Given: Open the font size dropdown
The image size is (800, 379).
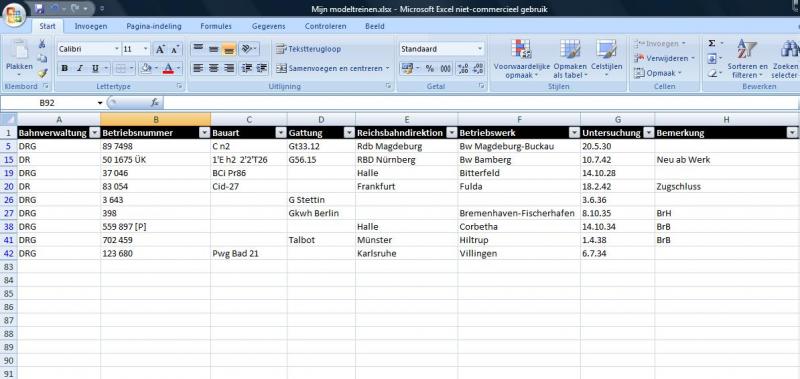Looking at the screenshot, I should (x=146, y=49).
